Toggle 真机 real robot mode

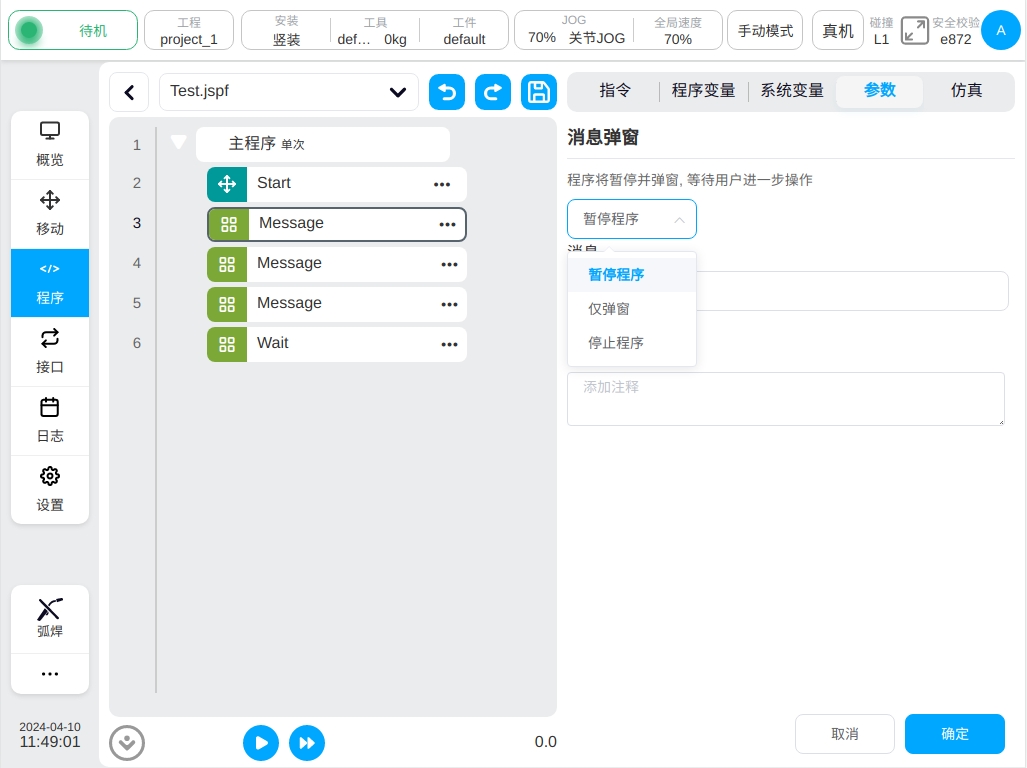[837, 31]
